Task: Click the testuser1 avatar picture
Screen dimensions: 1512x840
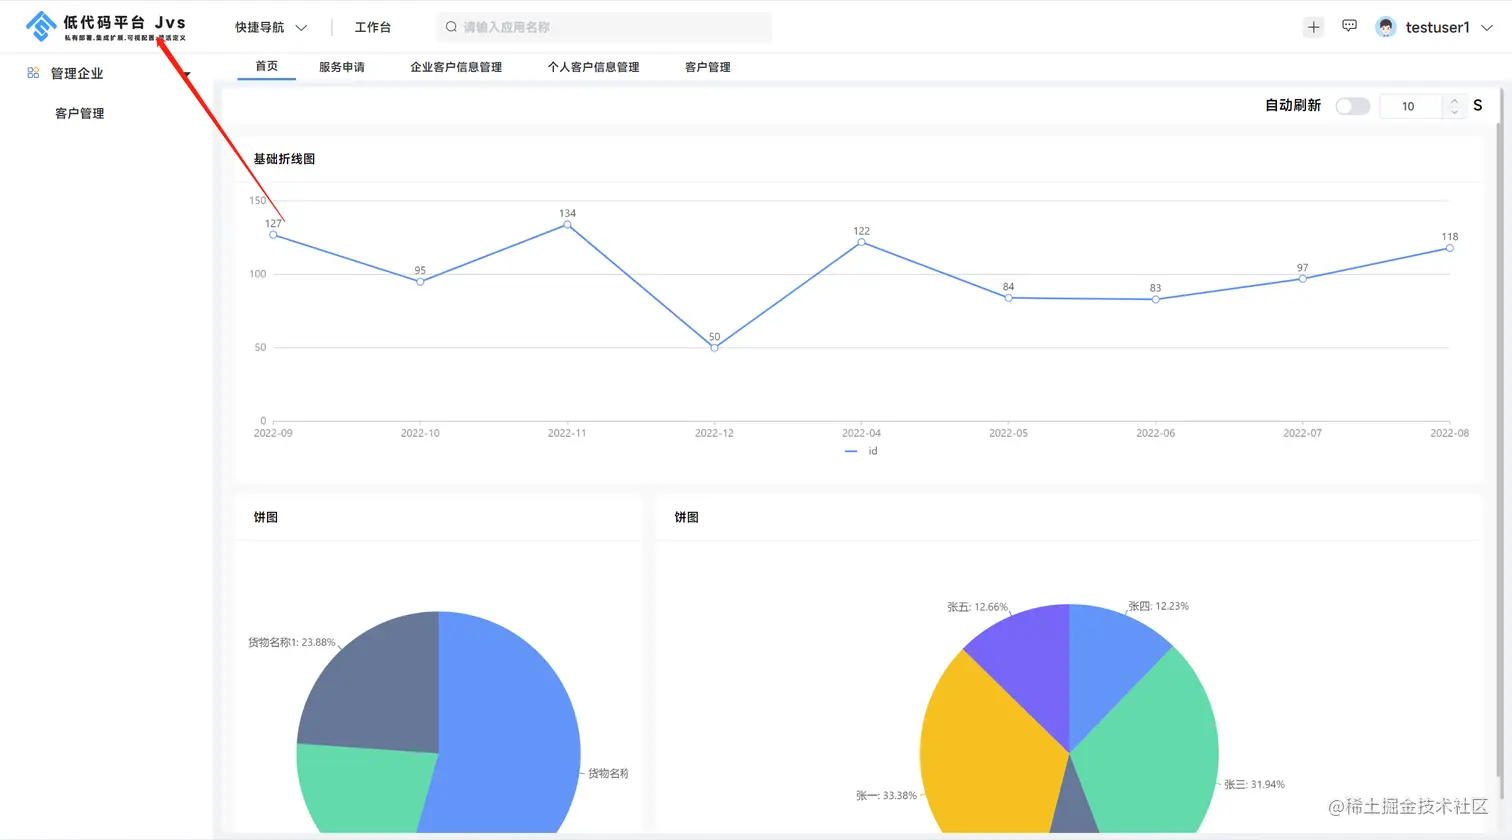Action: coord(1385,27)
